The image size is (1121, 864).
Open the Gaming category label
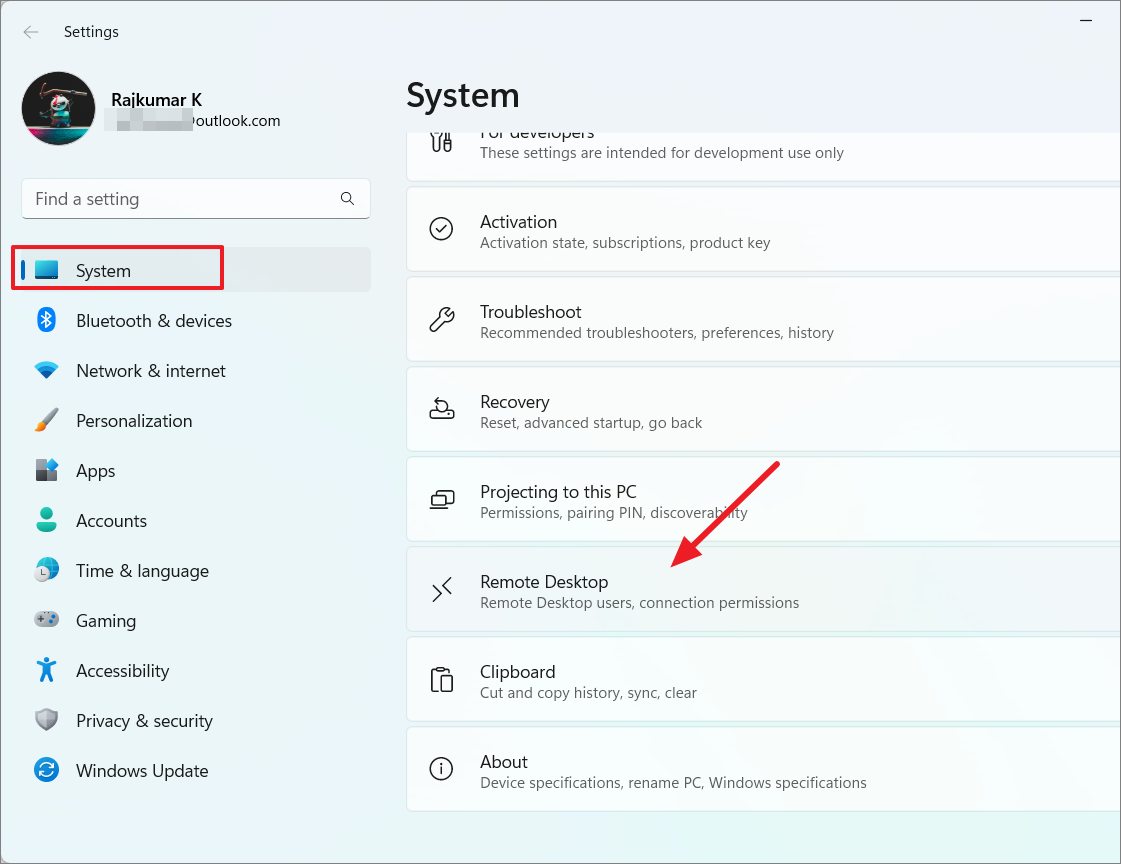(x=106, y=622)
